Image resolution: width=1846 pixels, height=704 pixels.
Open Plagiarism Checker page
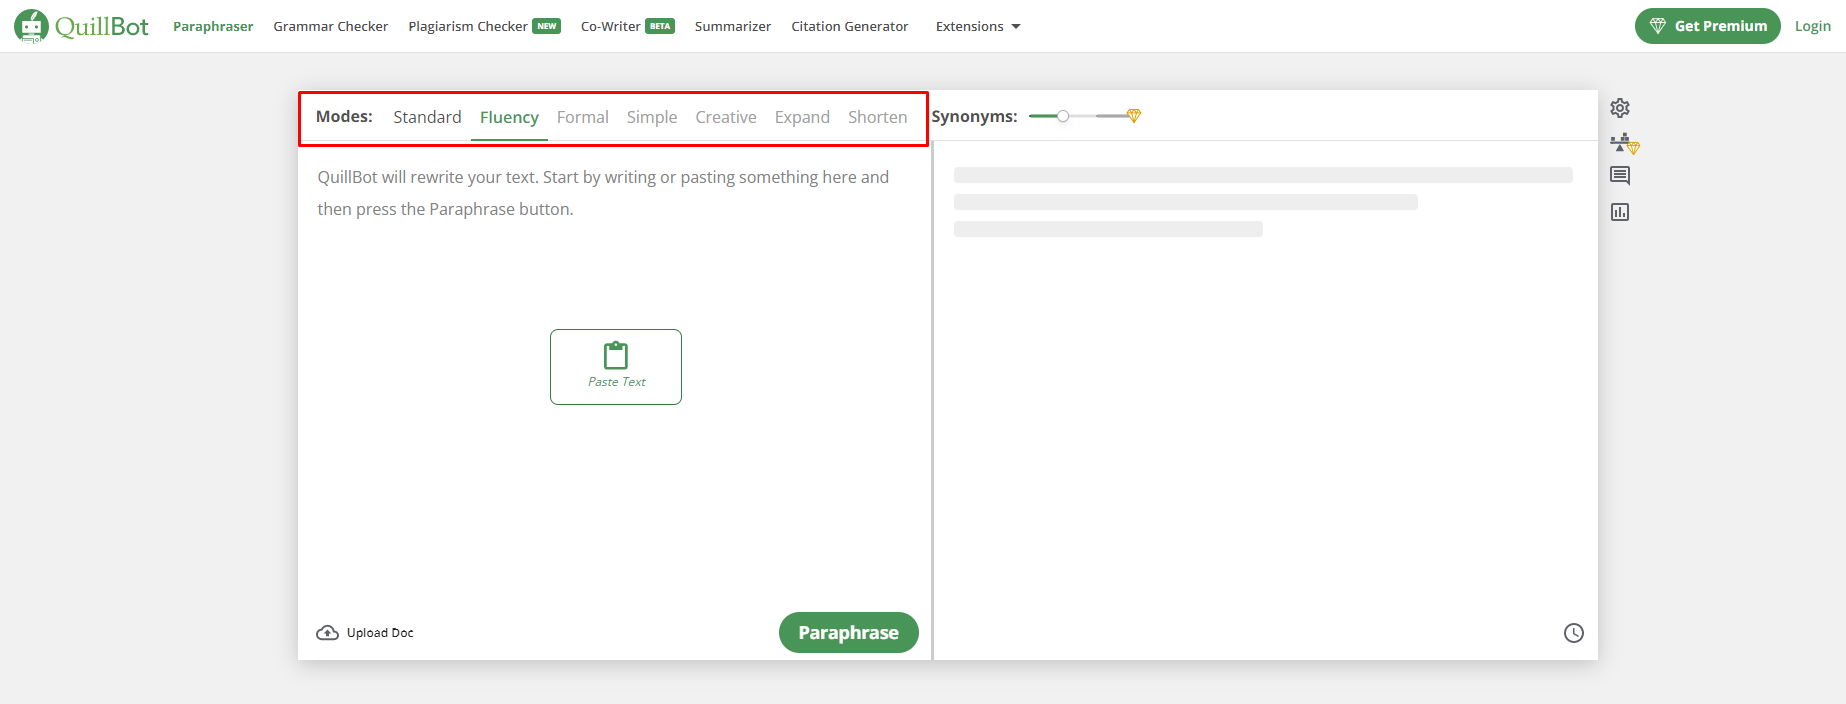click(x=484, y=26)
